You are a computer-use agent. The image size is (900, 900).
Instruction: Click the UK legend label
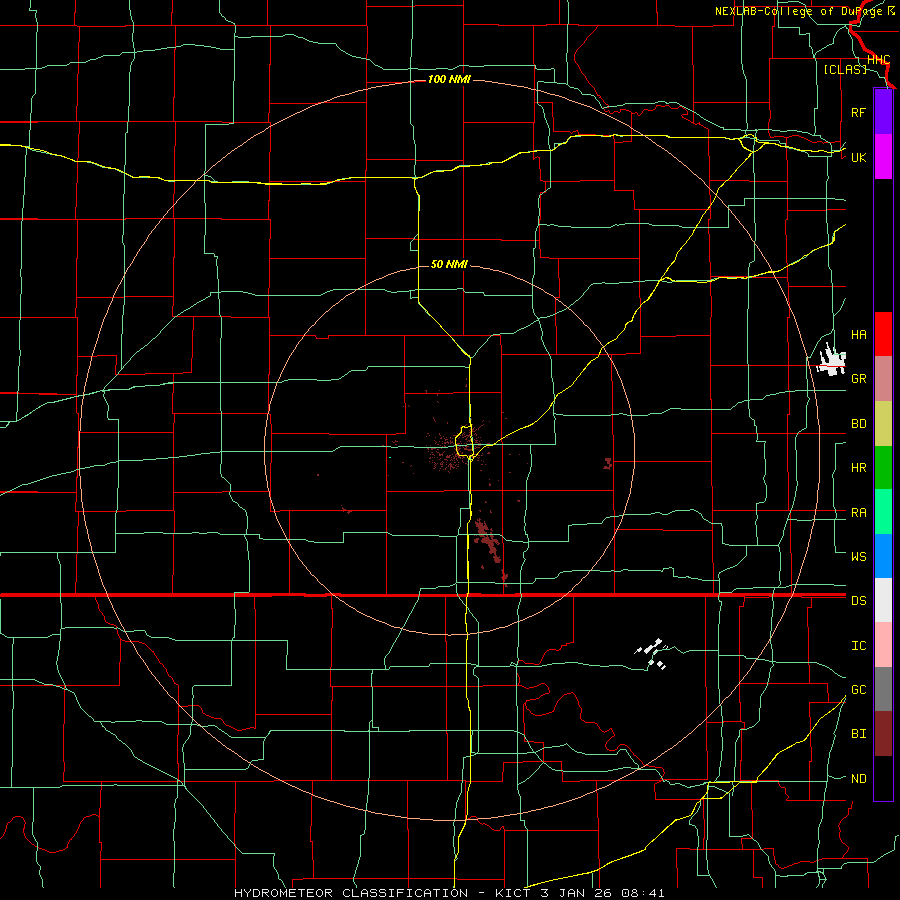point(858,157)
